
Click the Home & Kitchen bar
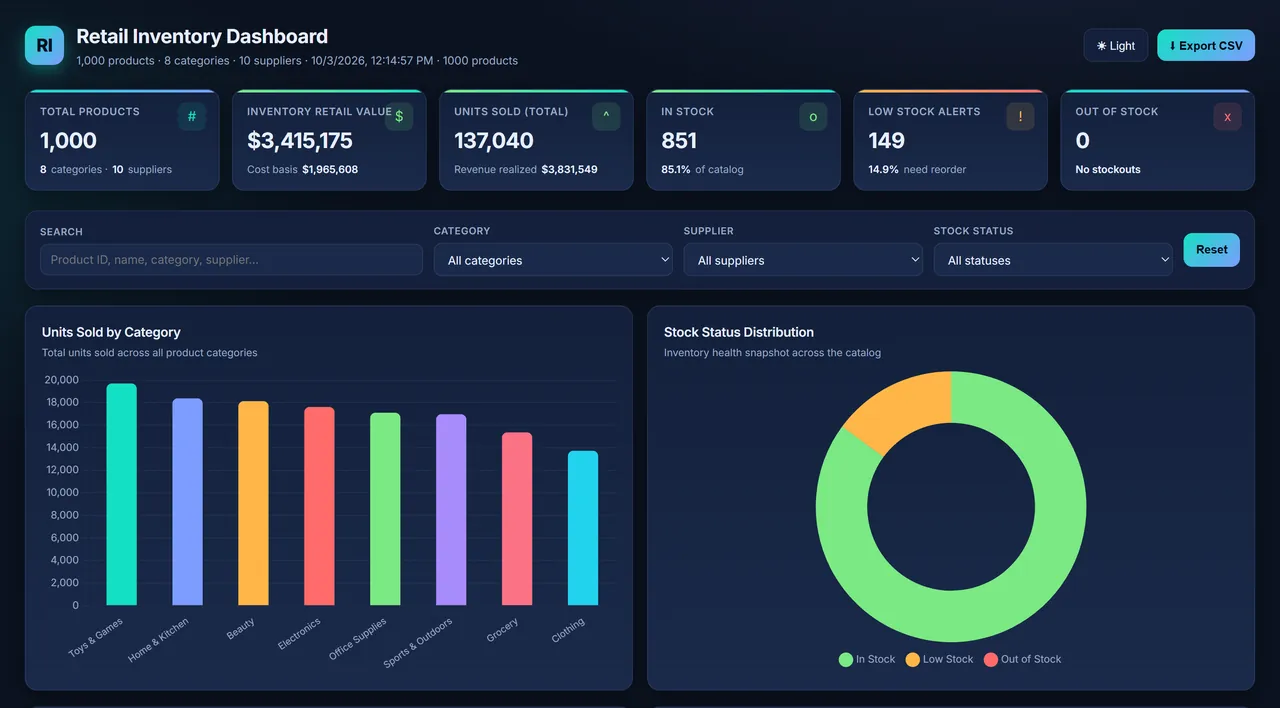tap(187, 502)
